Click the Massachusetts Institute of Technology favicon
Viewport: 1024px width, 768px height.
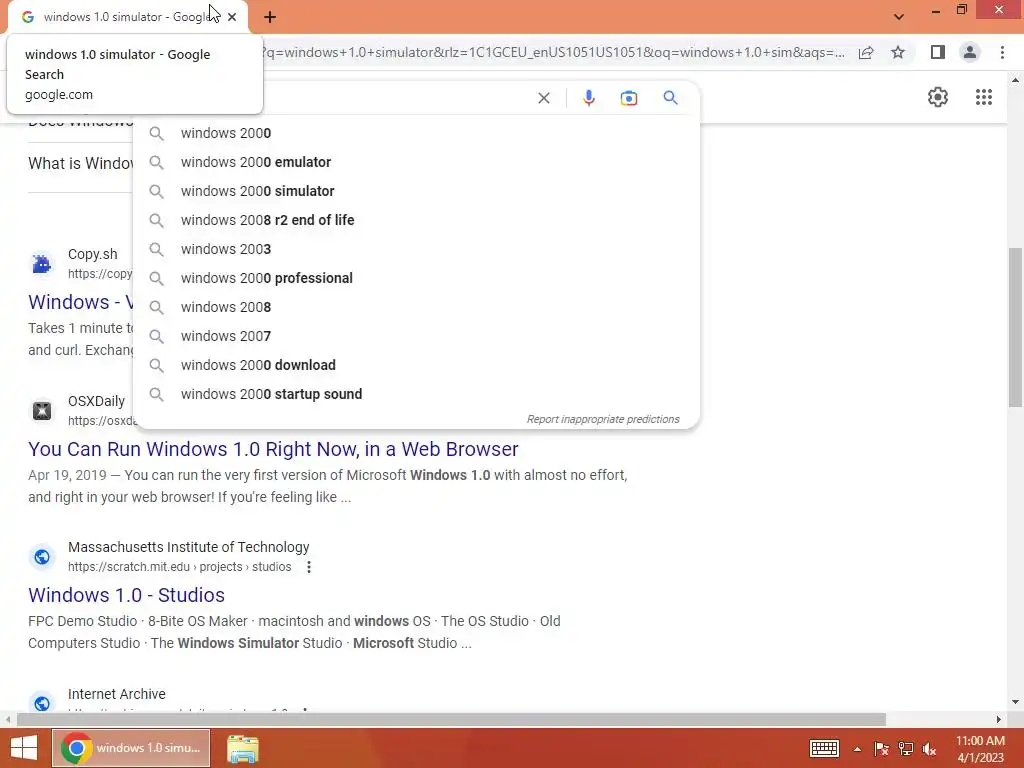pos(42,557)
